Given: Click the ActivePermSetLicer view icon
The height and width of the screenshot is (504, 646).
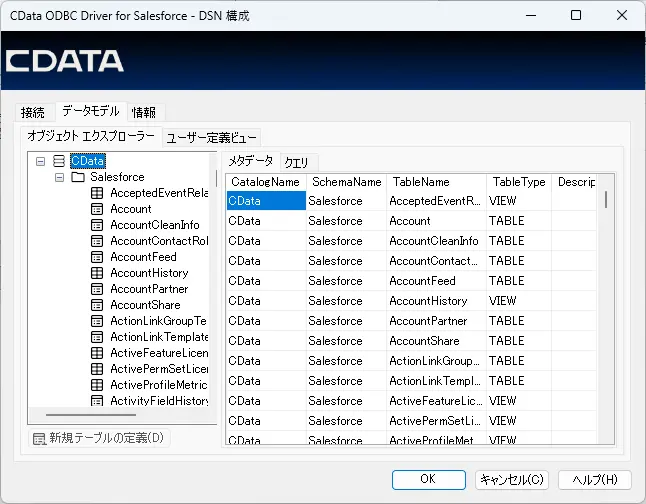Looking at the screenshot, I should point(97,369).
